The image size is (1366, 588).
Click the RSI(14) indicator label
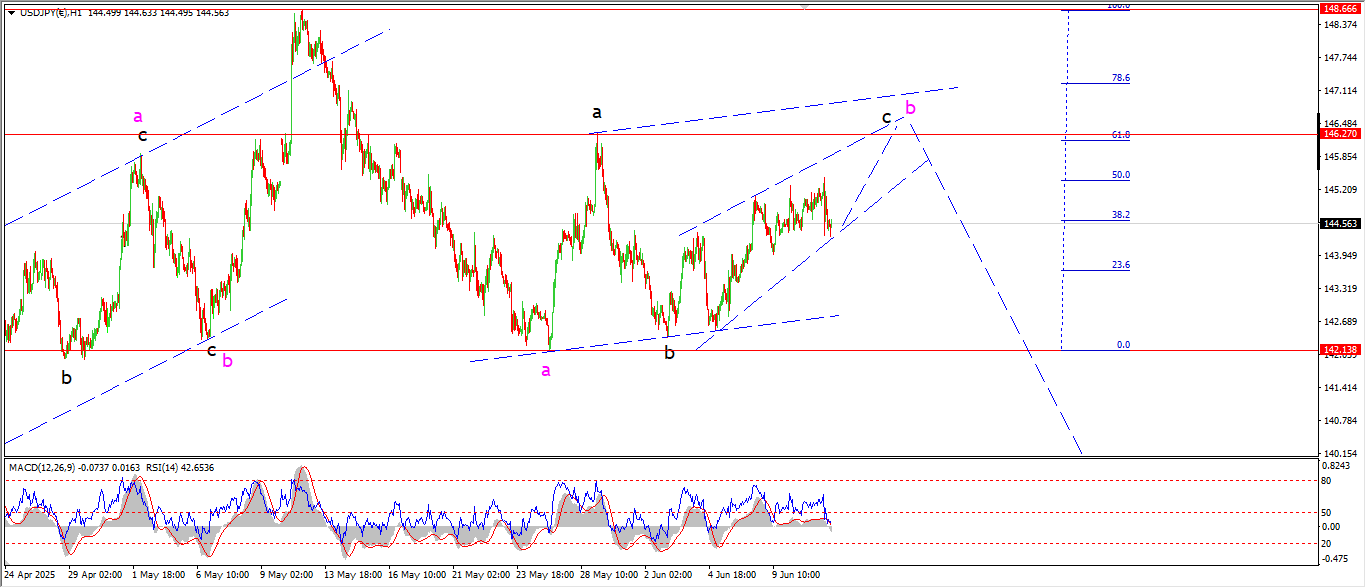(x=158, y=467)
